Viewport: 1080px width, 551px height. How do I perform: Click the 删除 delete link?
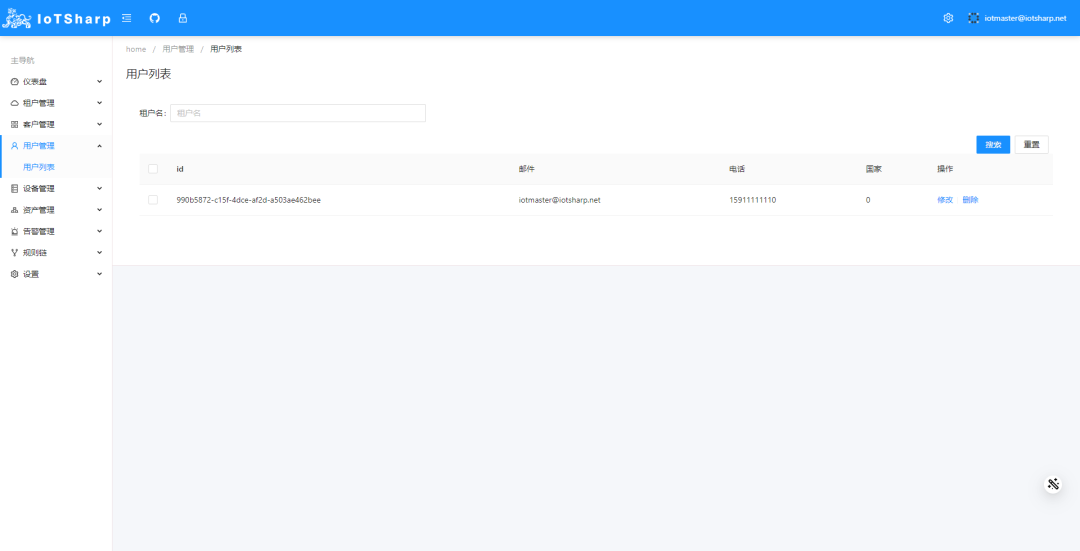coord(970,200)
